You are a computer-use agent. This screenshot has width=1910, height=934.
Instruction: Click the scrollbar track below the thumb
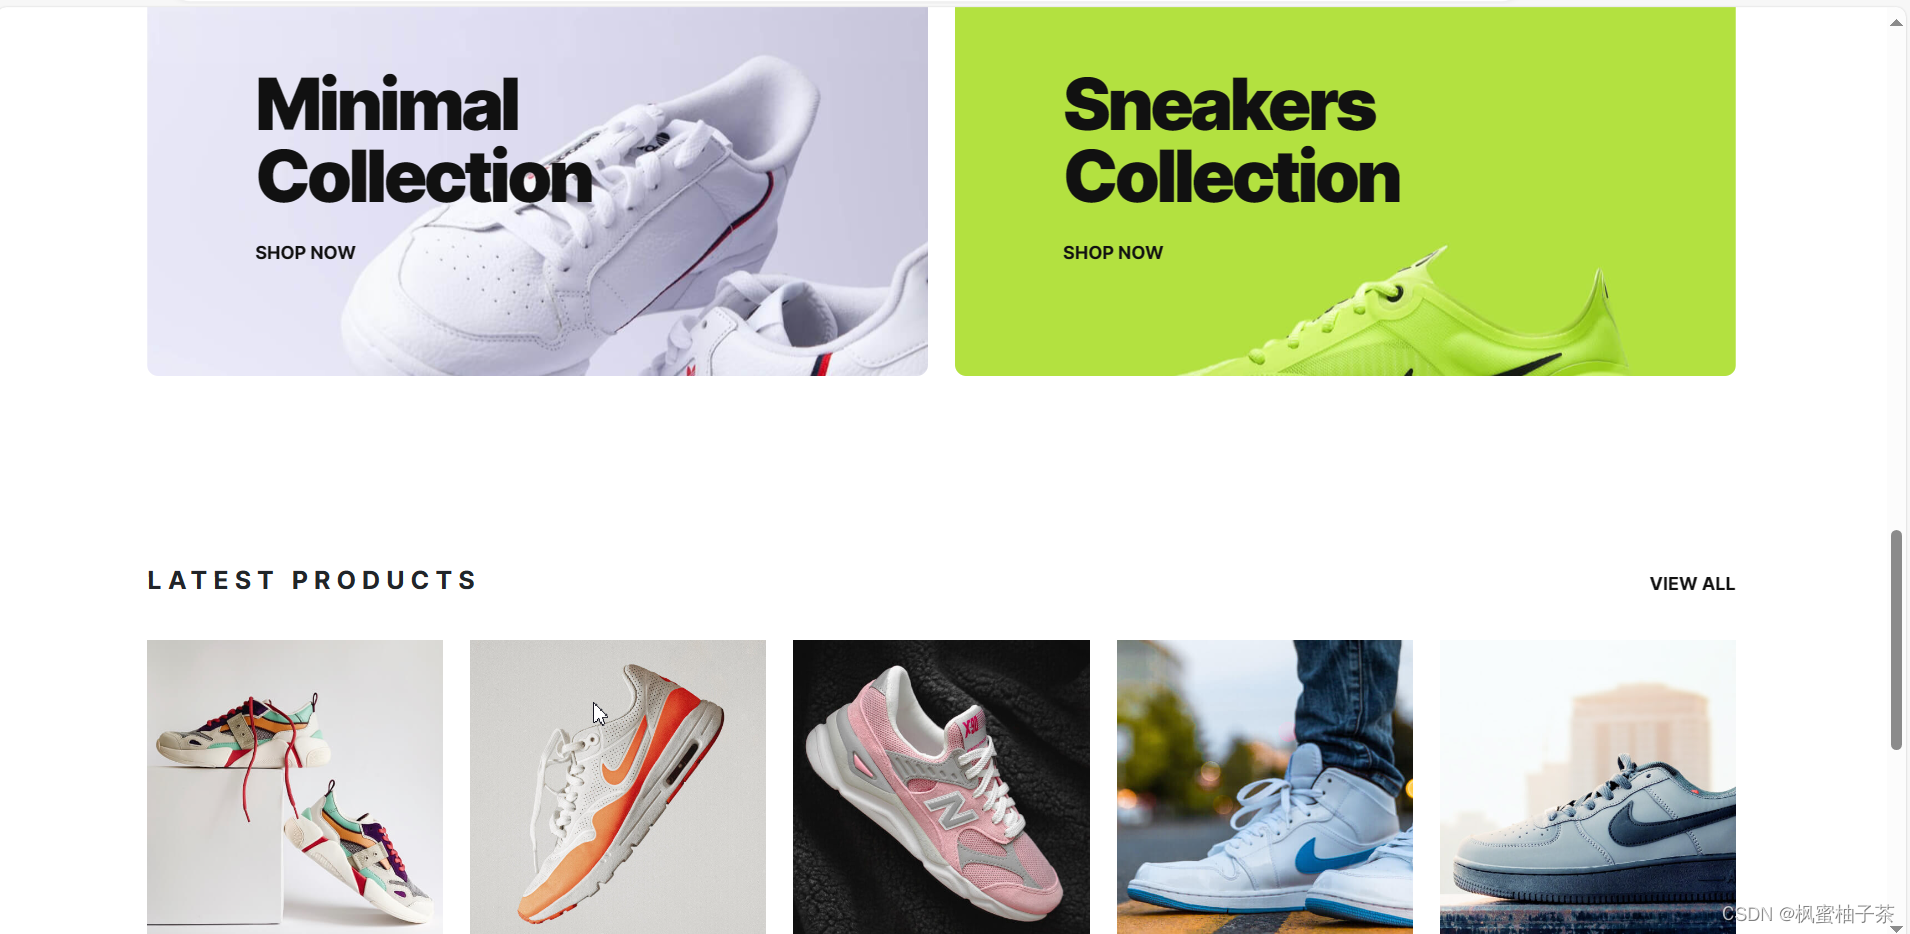pos(1896,835)
